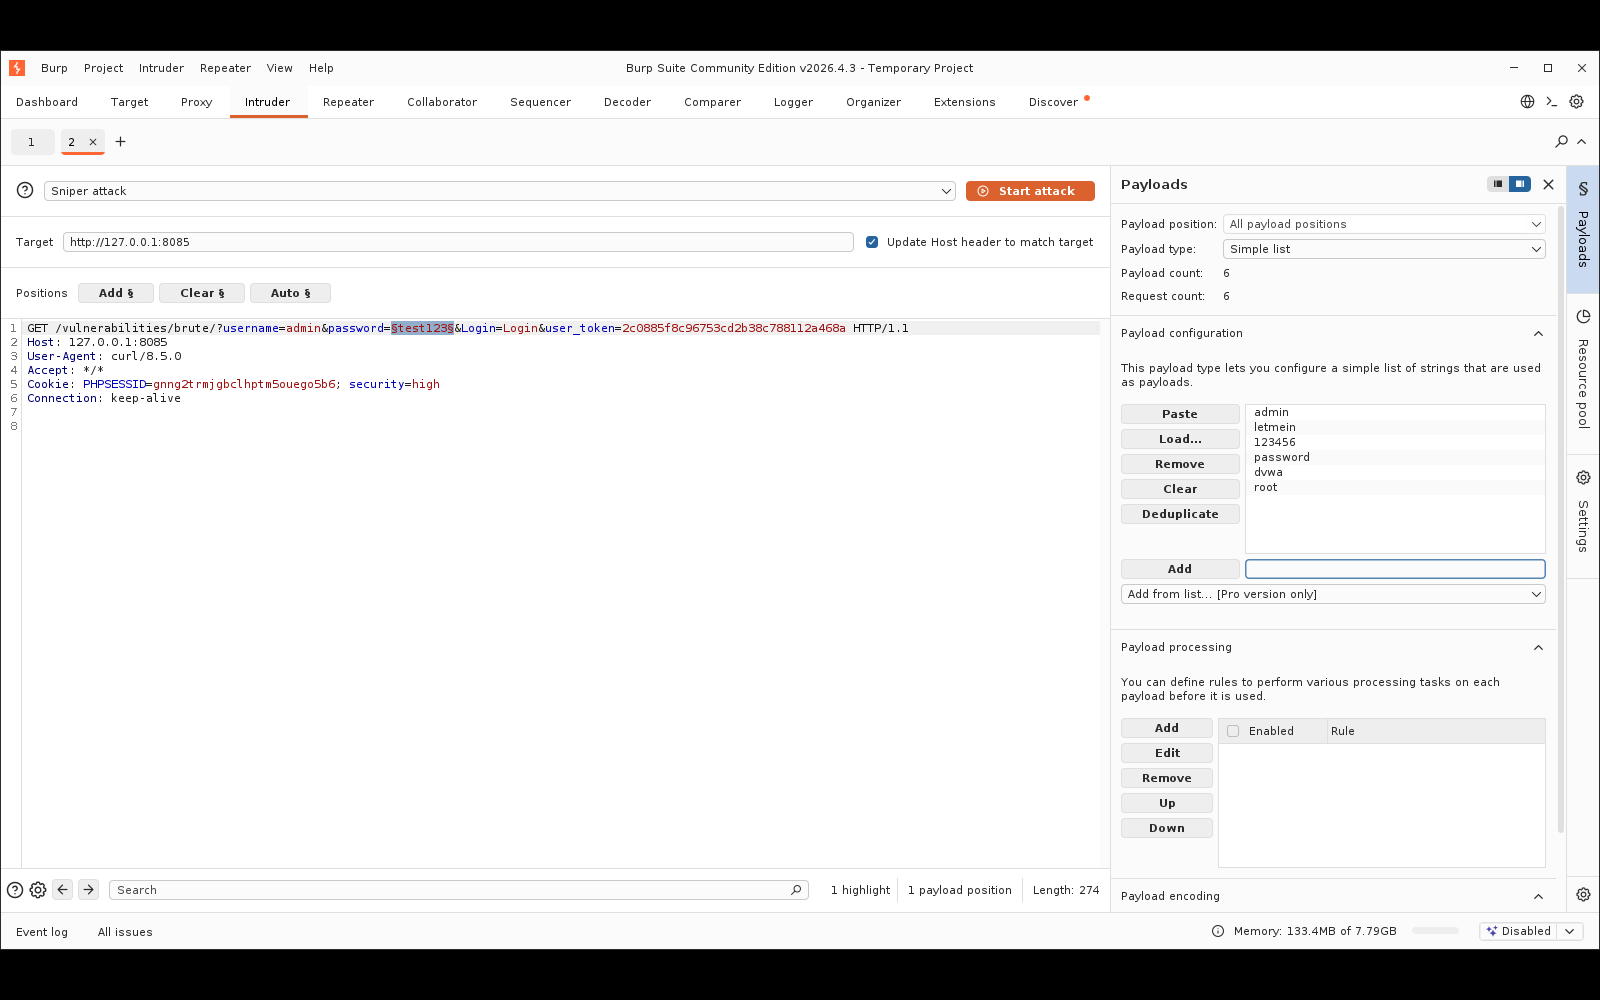Collapse the Payload encoding section
Image resolution: width=1600 pixels, height=1000 pixels.
1538,897
